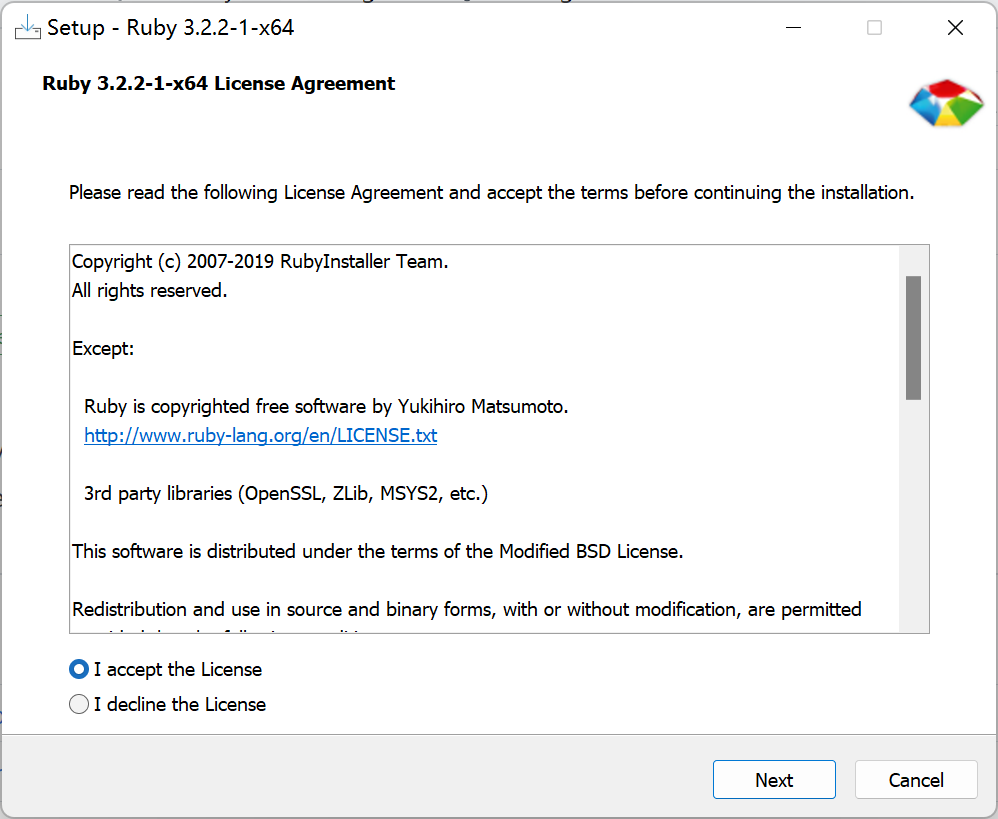Click the greyed-out maximize window button

point(874,28)
